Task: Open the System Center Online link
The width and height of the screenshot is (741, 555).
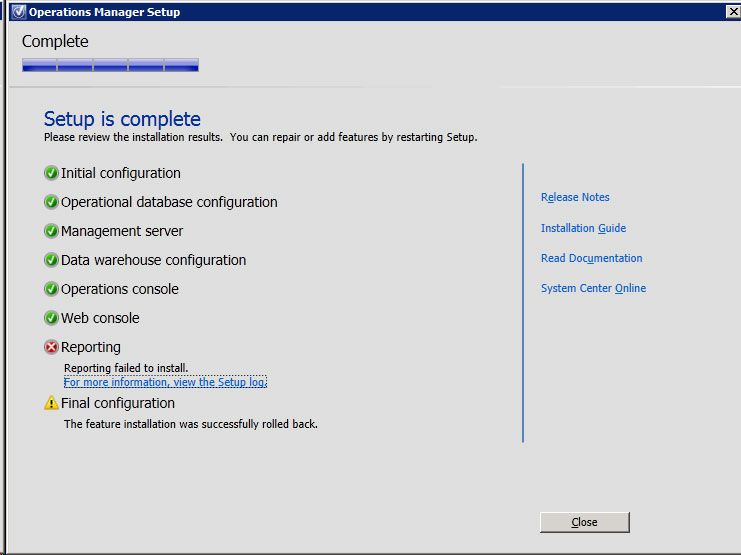Action: pos(594,288)
